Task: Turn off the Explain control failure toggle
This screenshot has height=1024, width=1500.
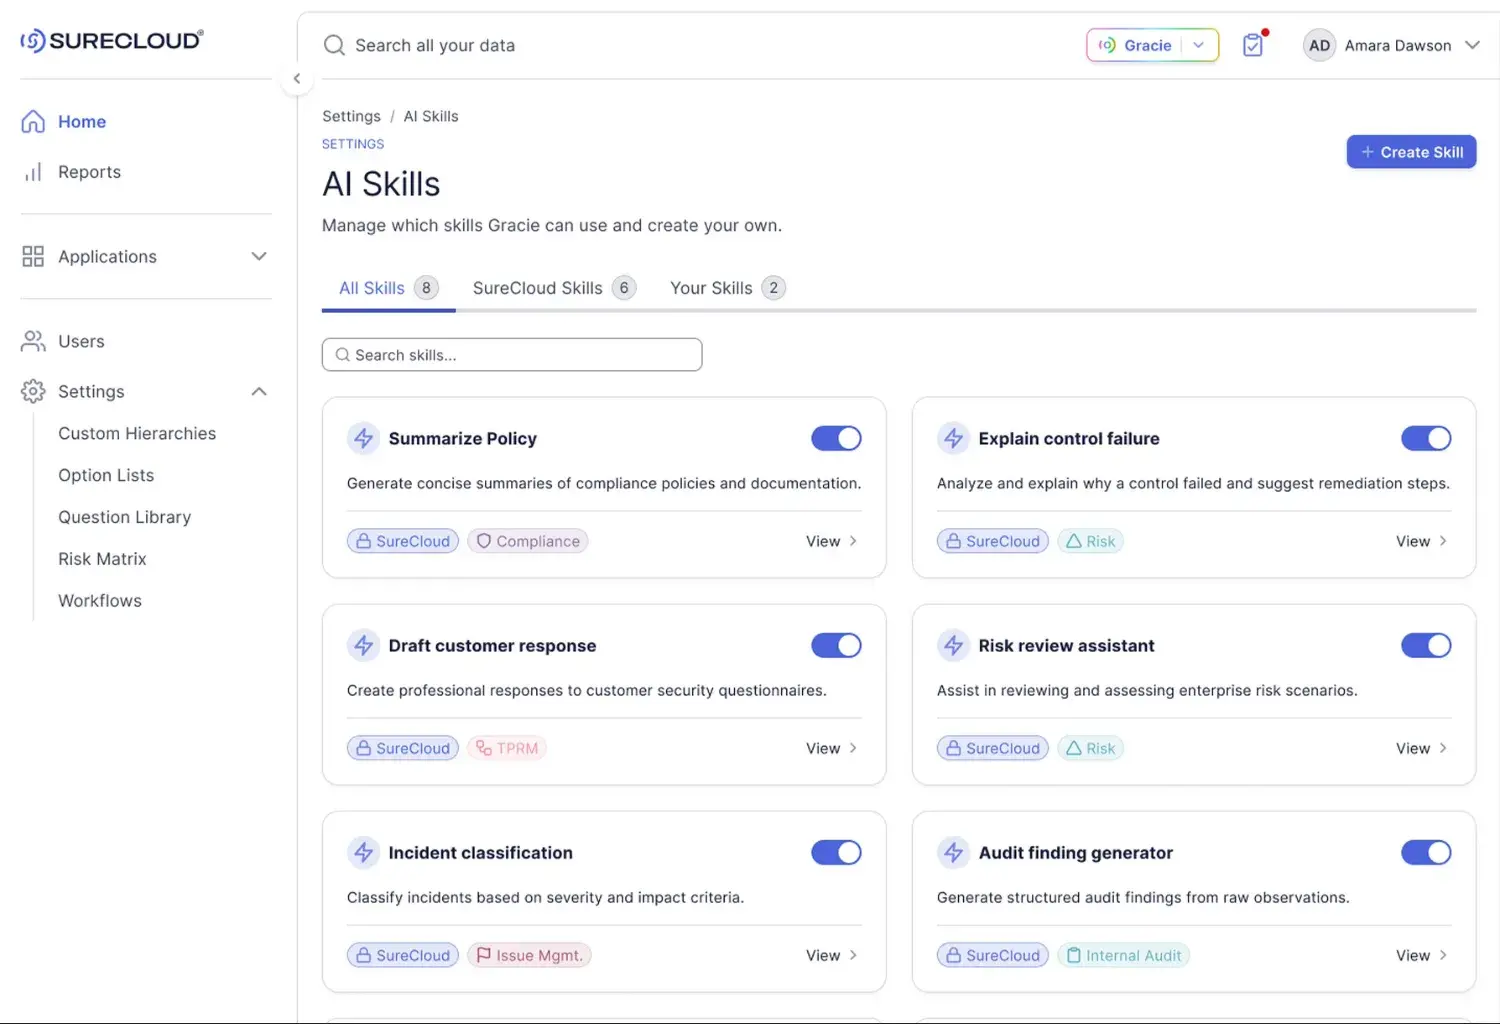Action: pos(1426,438)
